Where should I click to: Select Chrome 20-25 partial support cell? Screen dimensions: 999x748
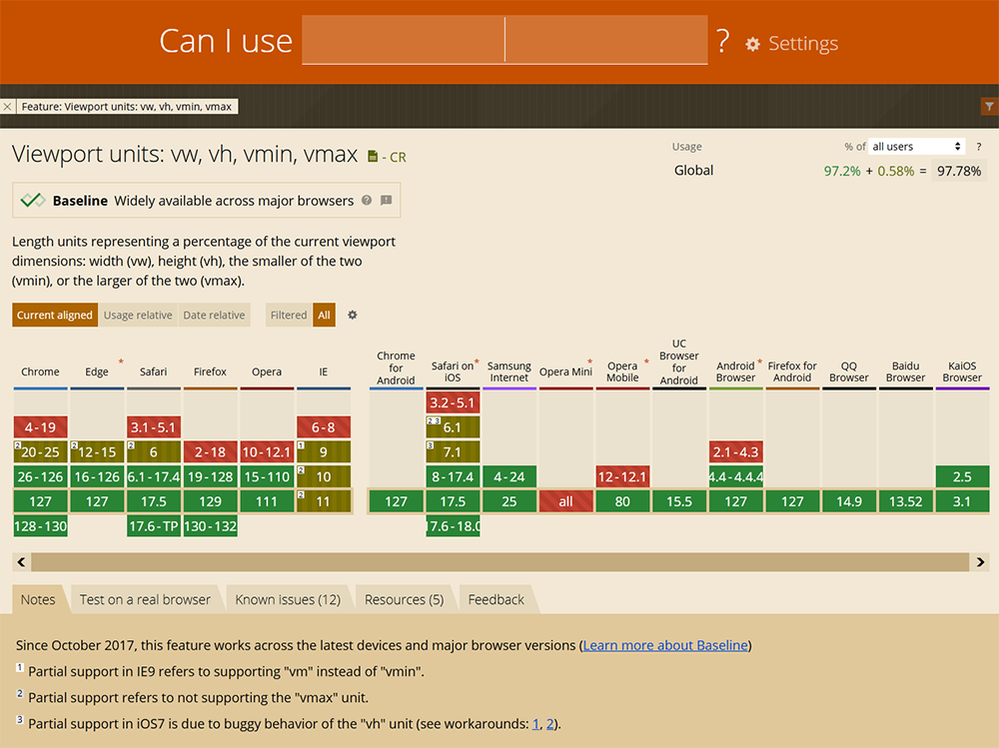point(40,452)
